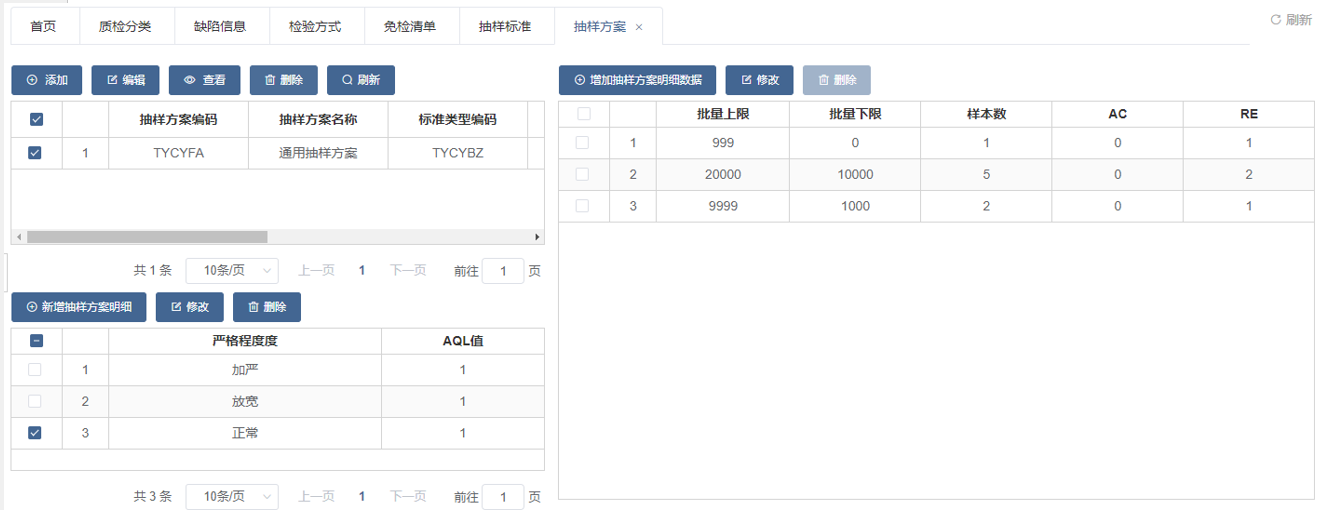Click the 刷新 link at top right

1291,20
